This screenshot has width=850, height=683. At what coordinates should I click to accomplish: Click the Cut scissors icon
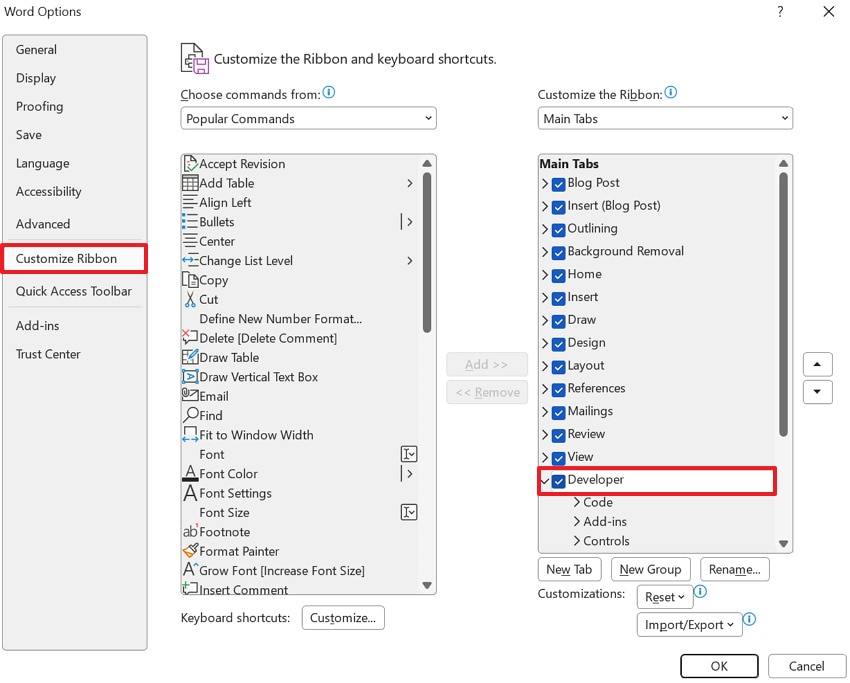click(x=189, y=299)
